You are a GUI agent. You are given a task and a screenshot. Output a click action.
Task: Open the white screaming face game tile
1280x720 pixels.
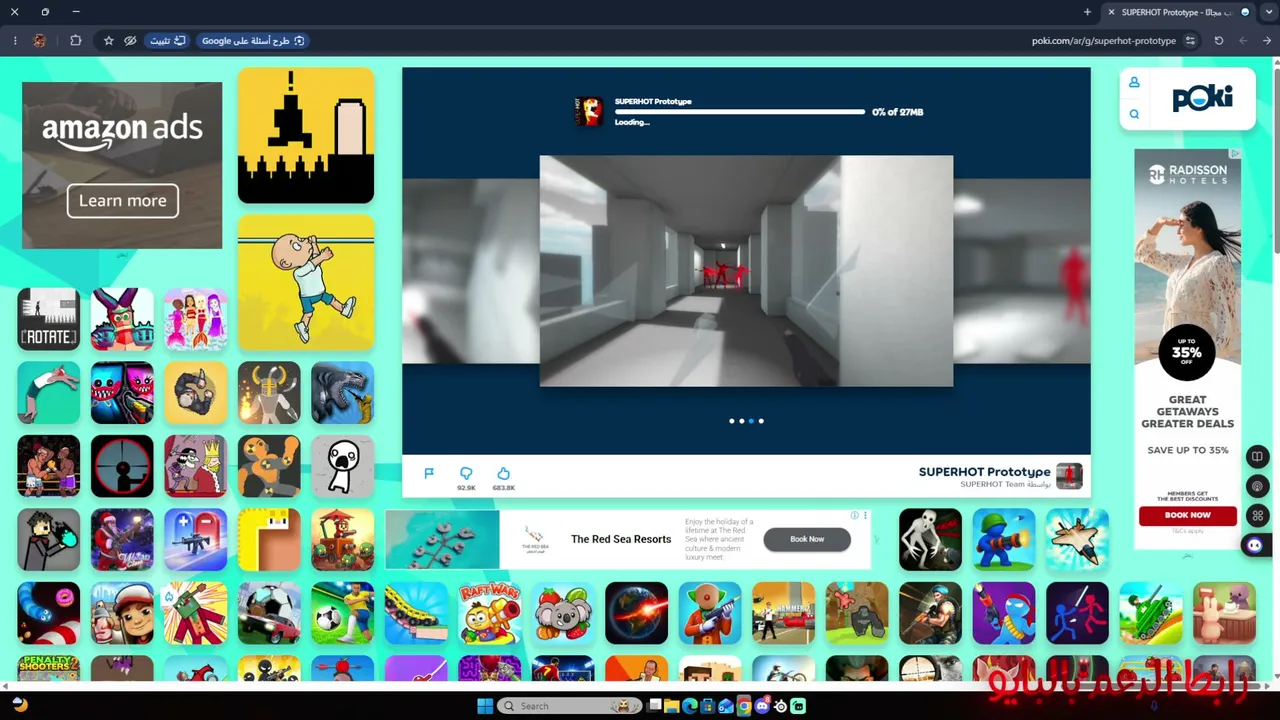[342, 466]
